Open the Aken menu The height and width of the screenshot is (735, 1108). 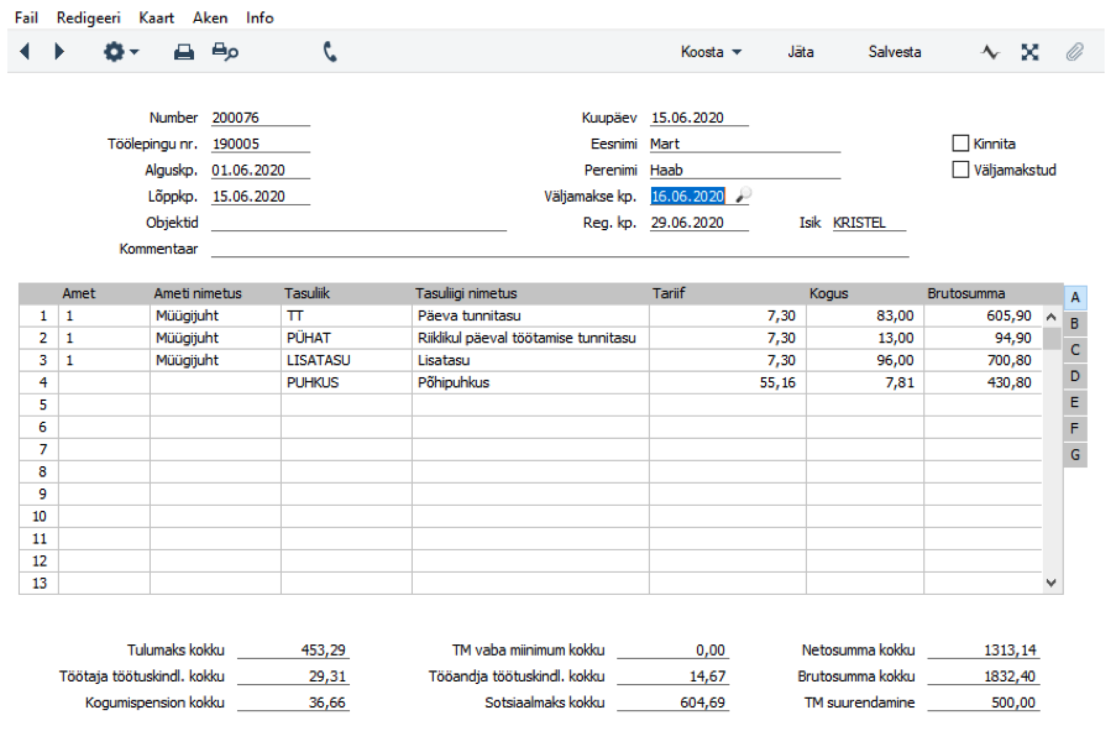click(210, 18)
